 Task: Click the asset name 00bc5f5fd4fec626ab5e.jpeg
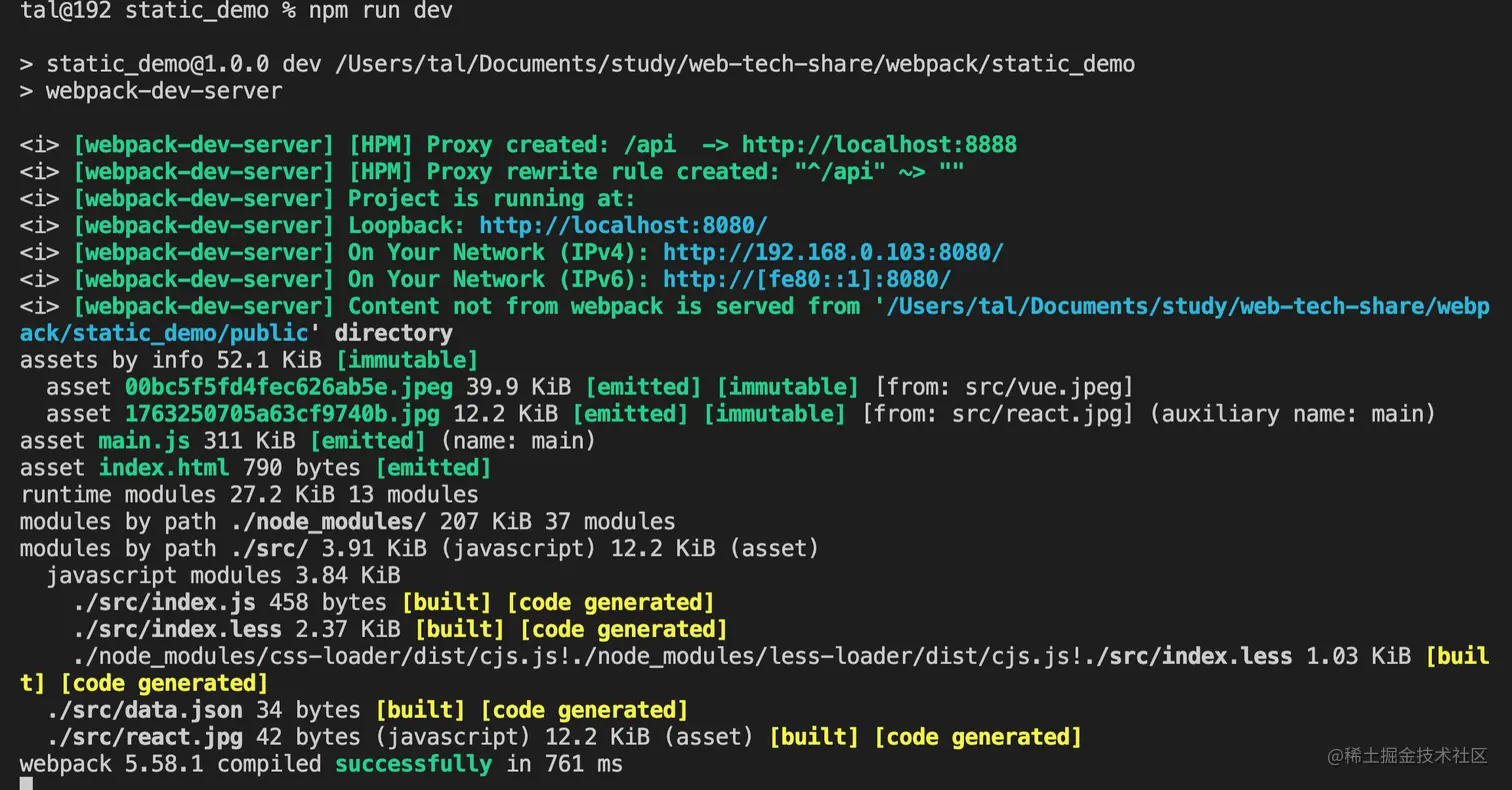(x=289, y=387)
